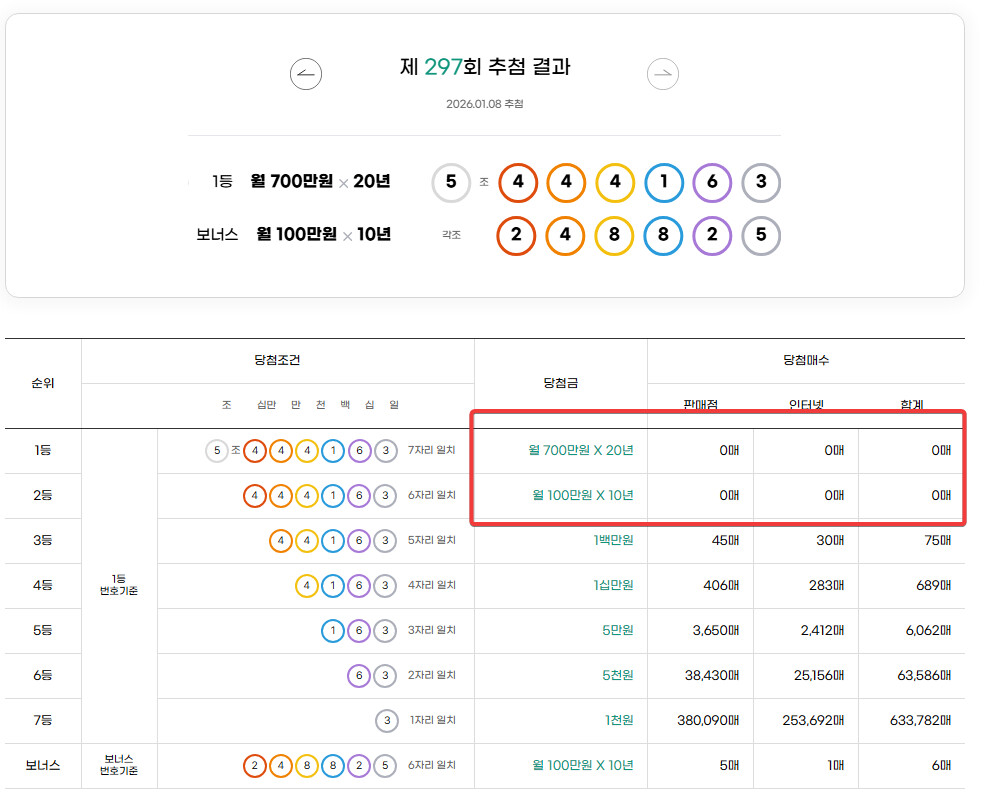Click large blue 1 ball in 1등 result

pyautogui.click(x=664, y=183)
